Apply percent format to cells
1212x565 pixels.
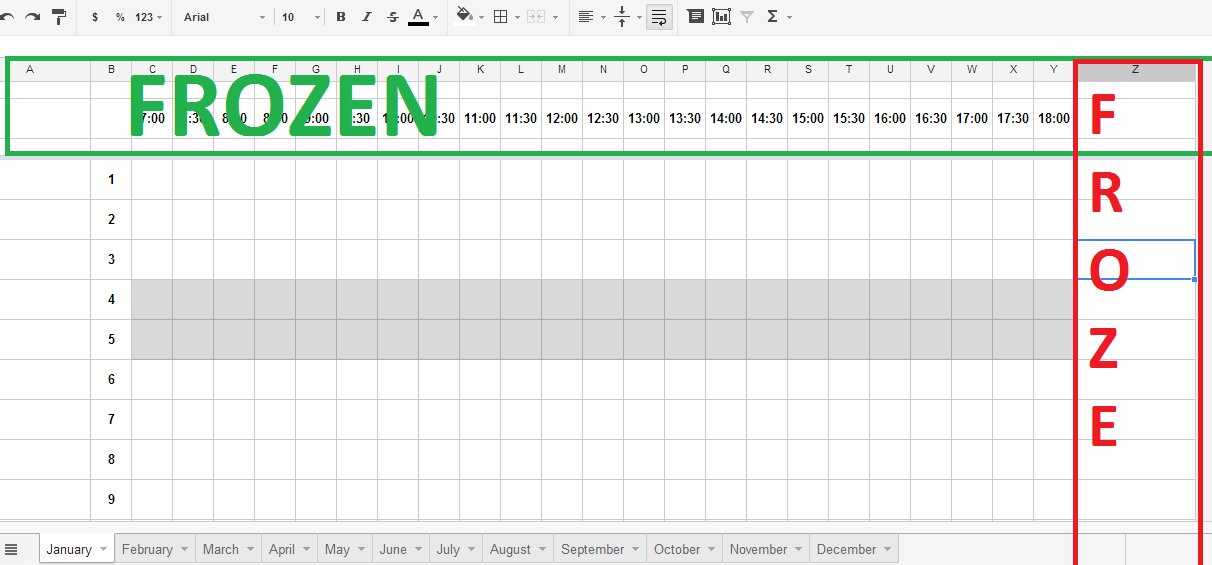(x=120, y=17)
